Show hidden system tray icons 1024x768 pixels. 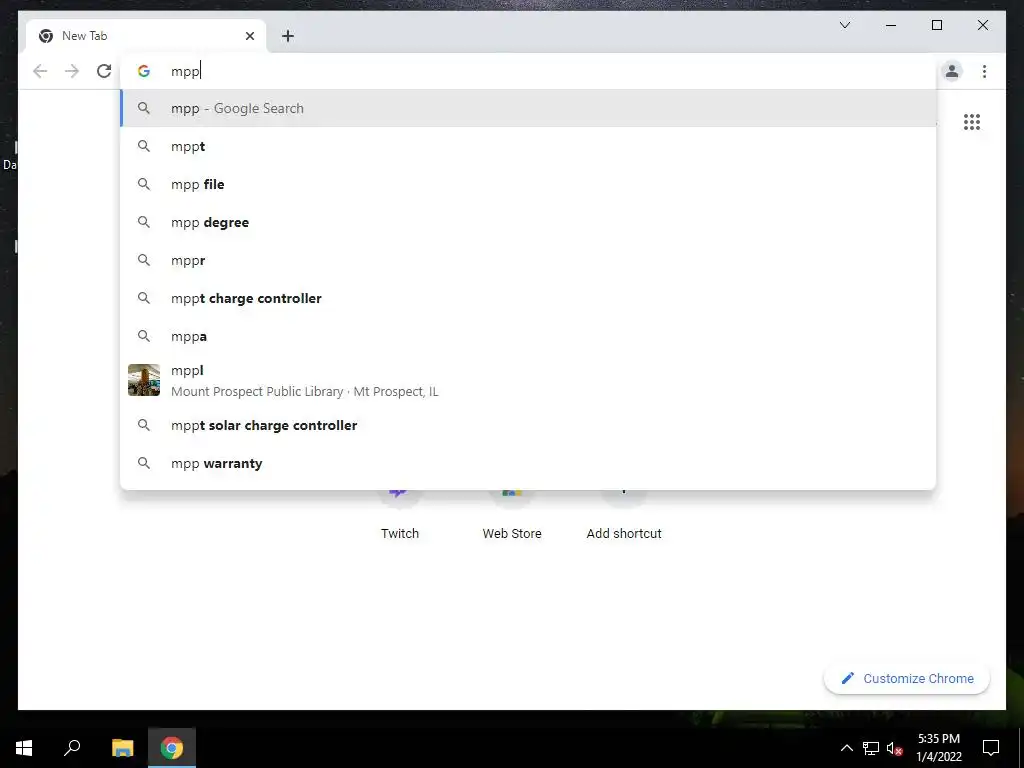coord(846,748)
